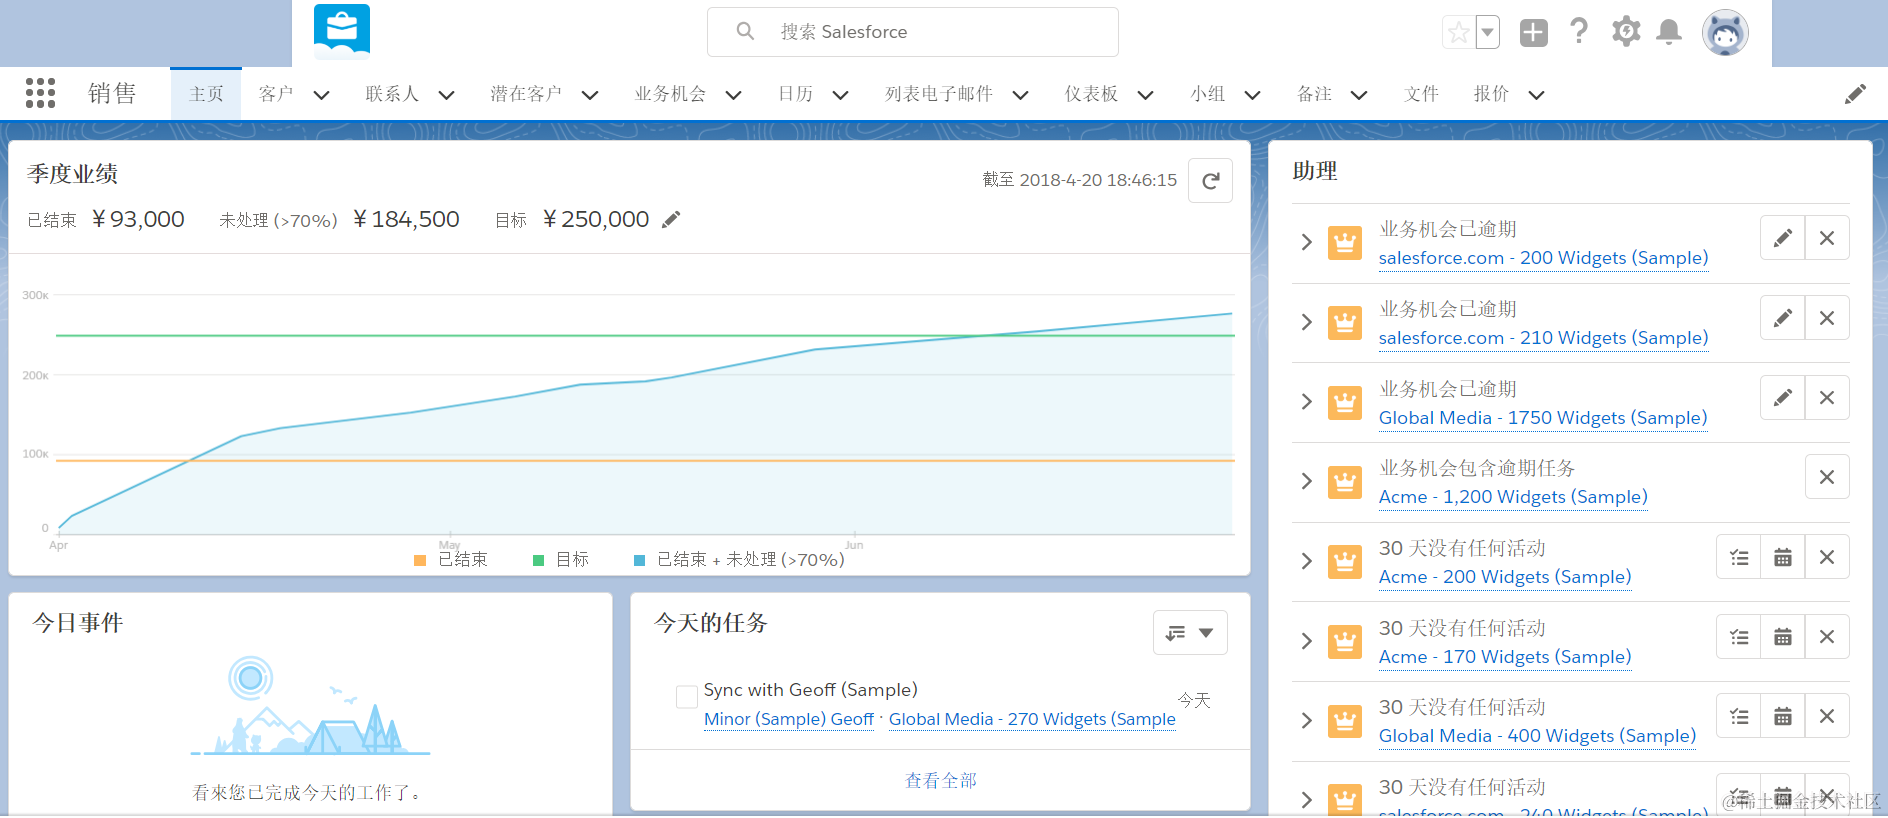Click the green 目标 legend swatch
The width and height of the screenshot is (1888, 818).
[x=538, y=561]
